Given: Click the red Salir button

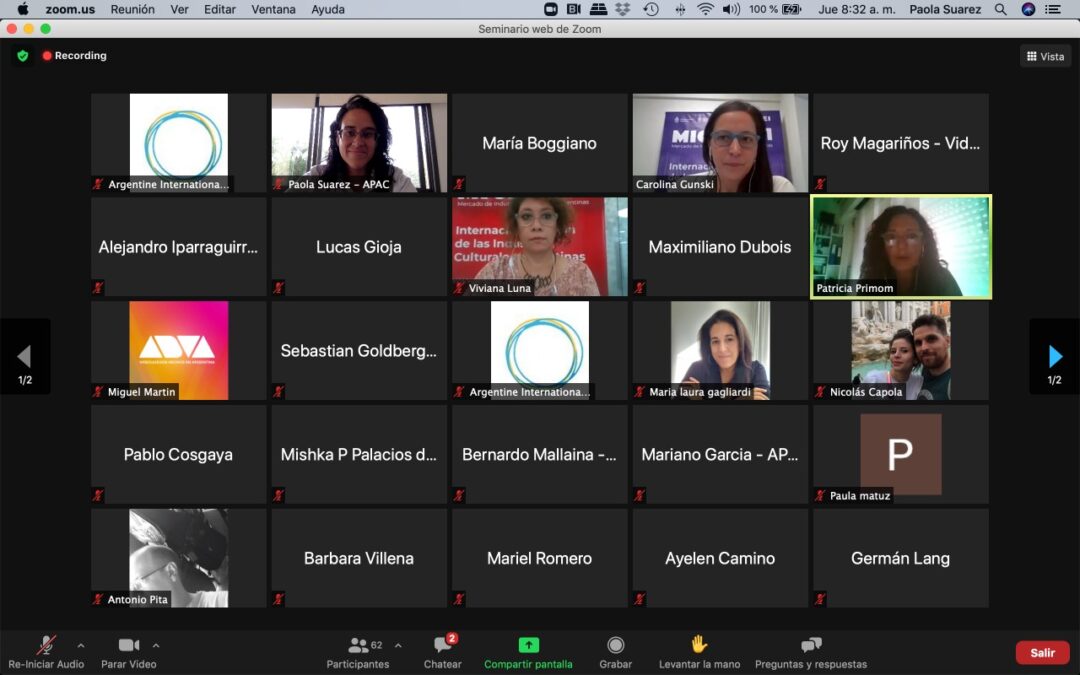Looking at the screenshot, I should (x=1042, y=652).
